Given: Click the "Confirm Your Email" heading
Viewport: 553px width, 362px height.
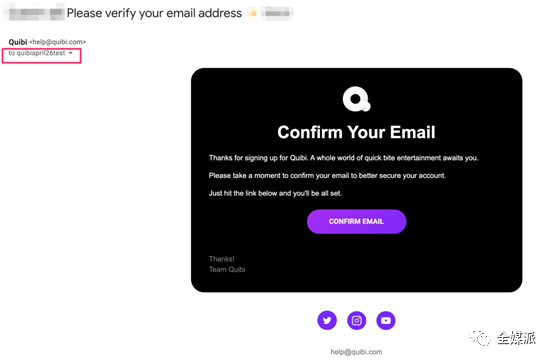Looking at the screenshot, I should pyautogui.click(x=356, y=132).
